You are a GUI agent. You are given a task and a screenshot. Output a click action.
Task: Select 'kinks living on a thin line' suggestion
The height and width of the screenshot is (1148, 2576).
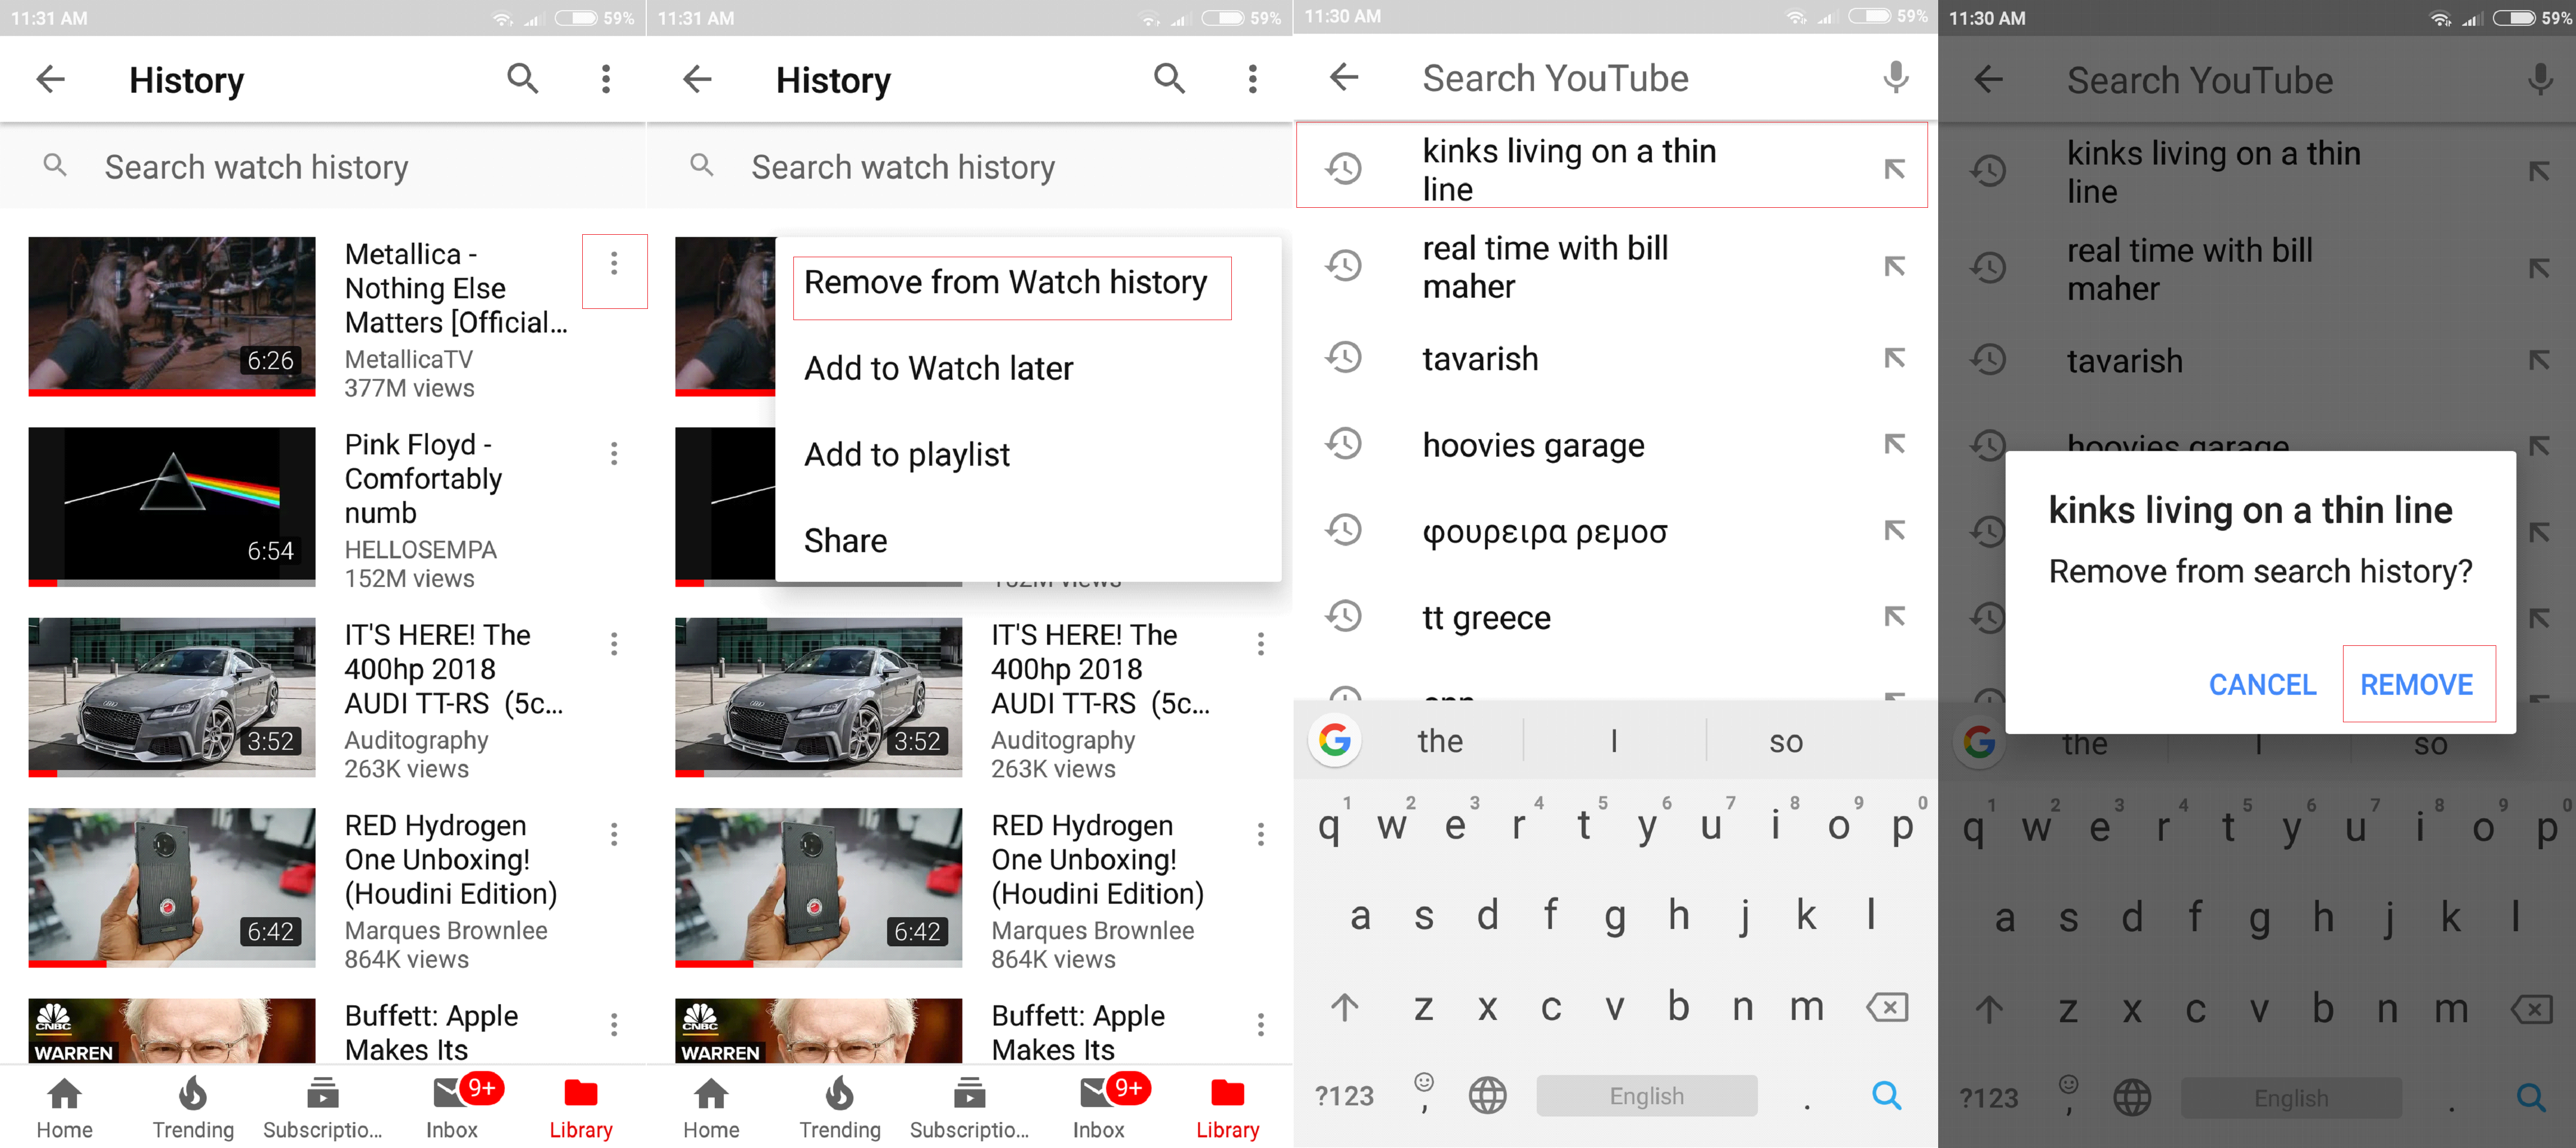(x=1611, y=165)
